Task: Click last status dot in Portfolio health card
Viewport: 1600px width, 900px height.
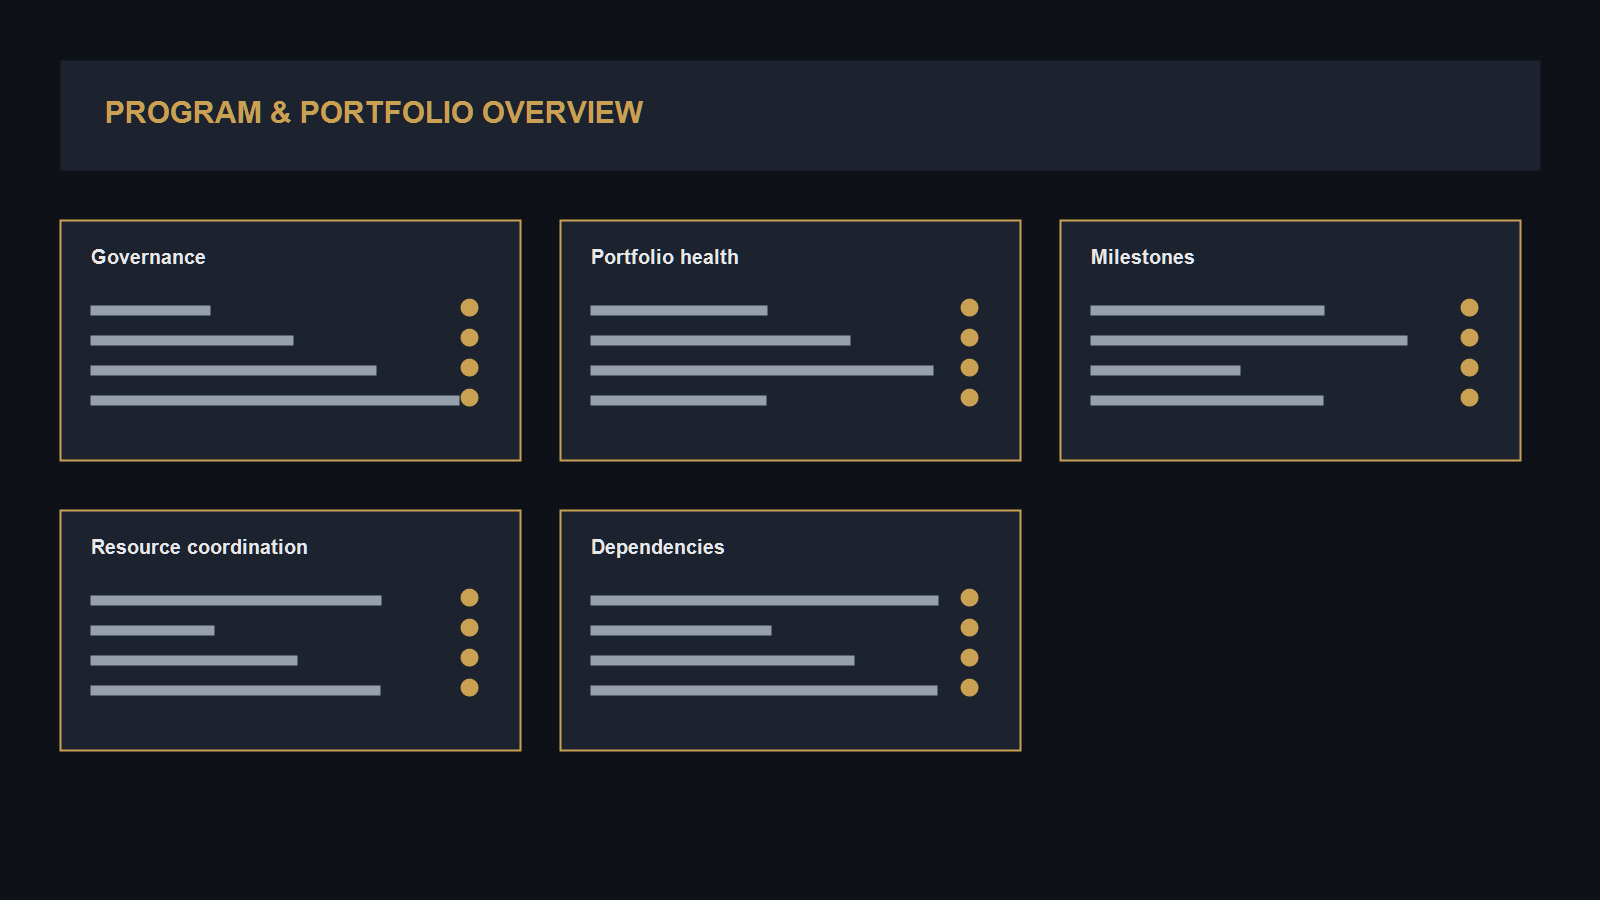Action: 969,398
